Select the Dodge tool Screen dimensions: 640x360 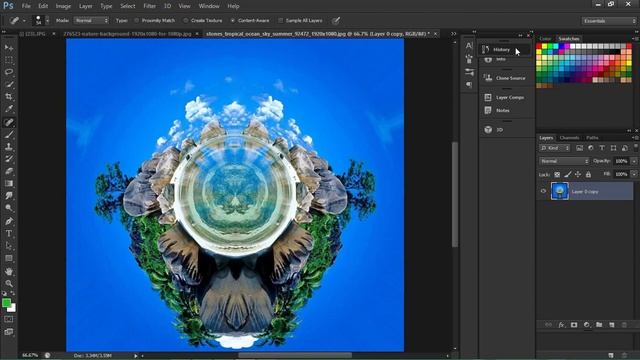[9, 208]
